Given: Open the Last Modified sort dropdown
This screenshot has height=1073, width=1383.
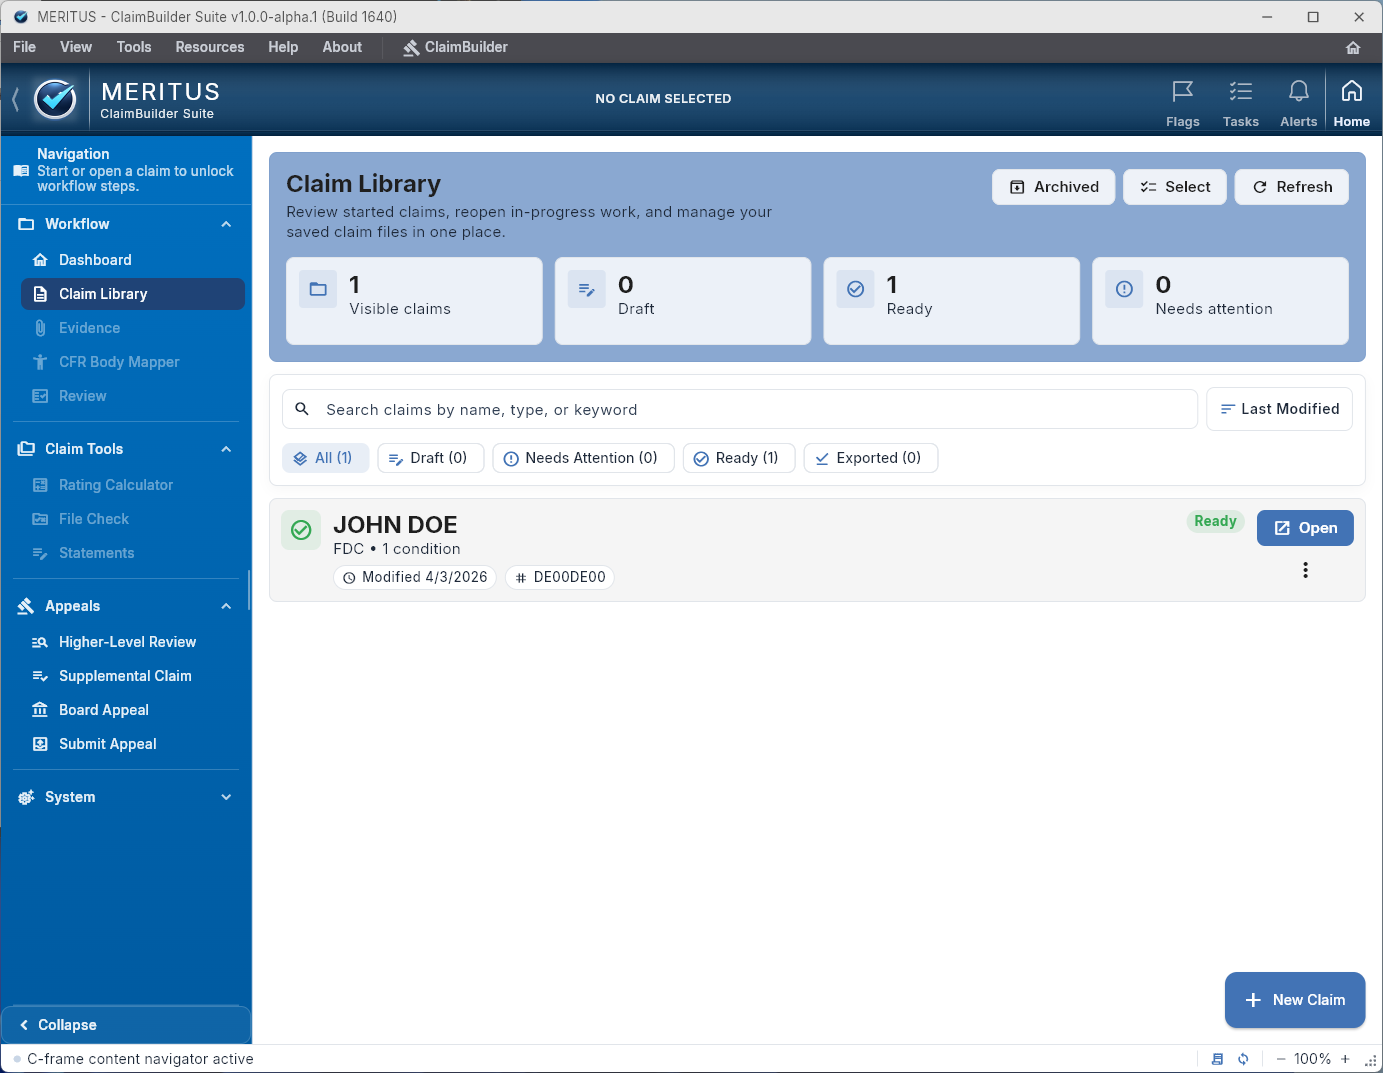Looking at the screenshot, I should point(1279,408).
